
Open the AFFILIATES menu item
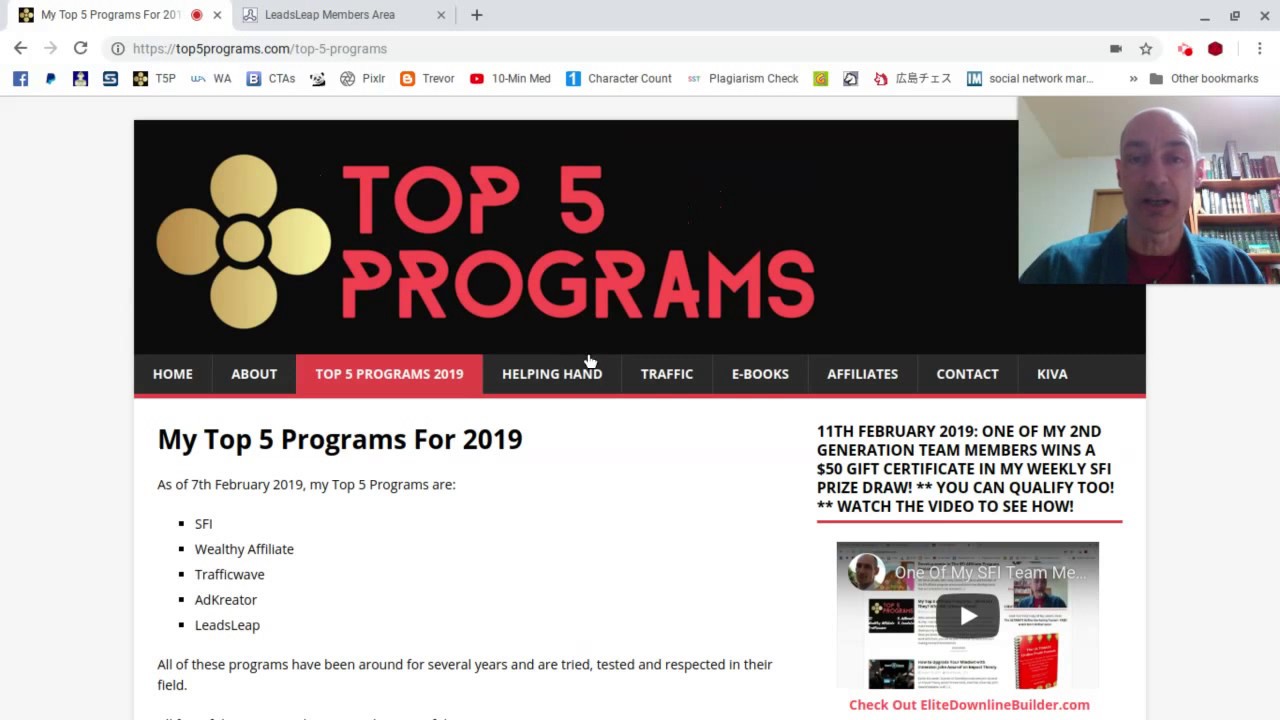862,374
